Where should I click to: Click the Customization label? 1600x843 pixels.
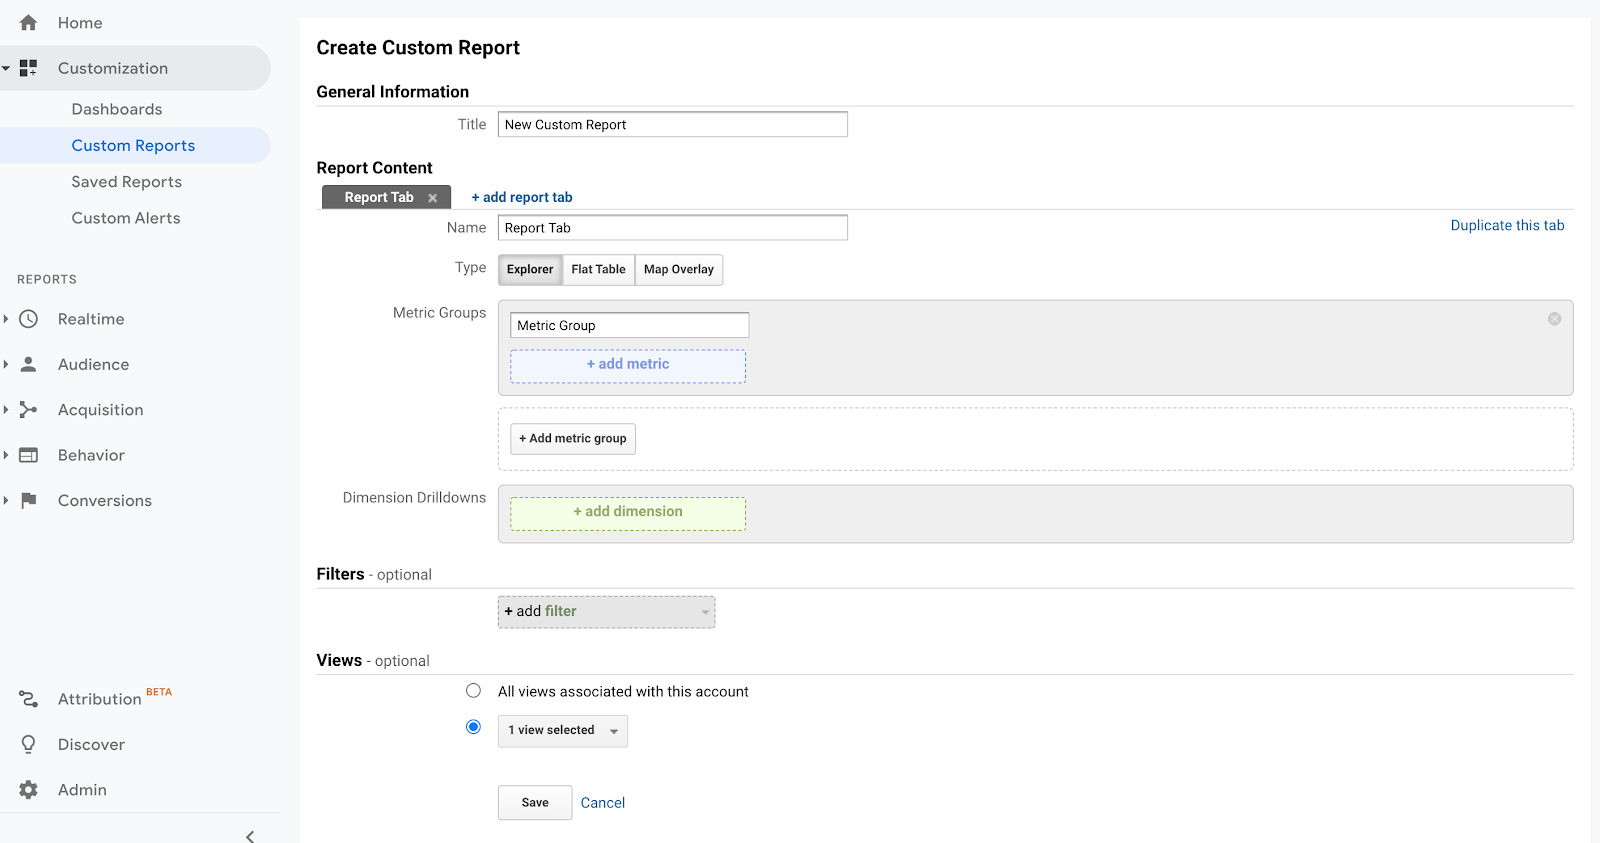click(x=113, y=68)
